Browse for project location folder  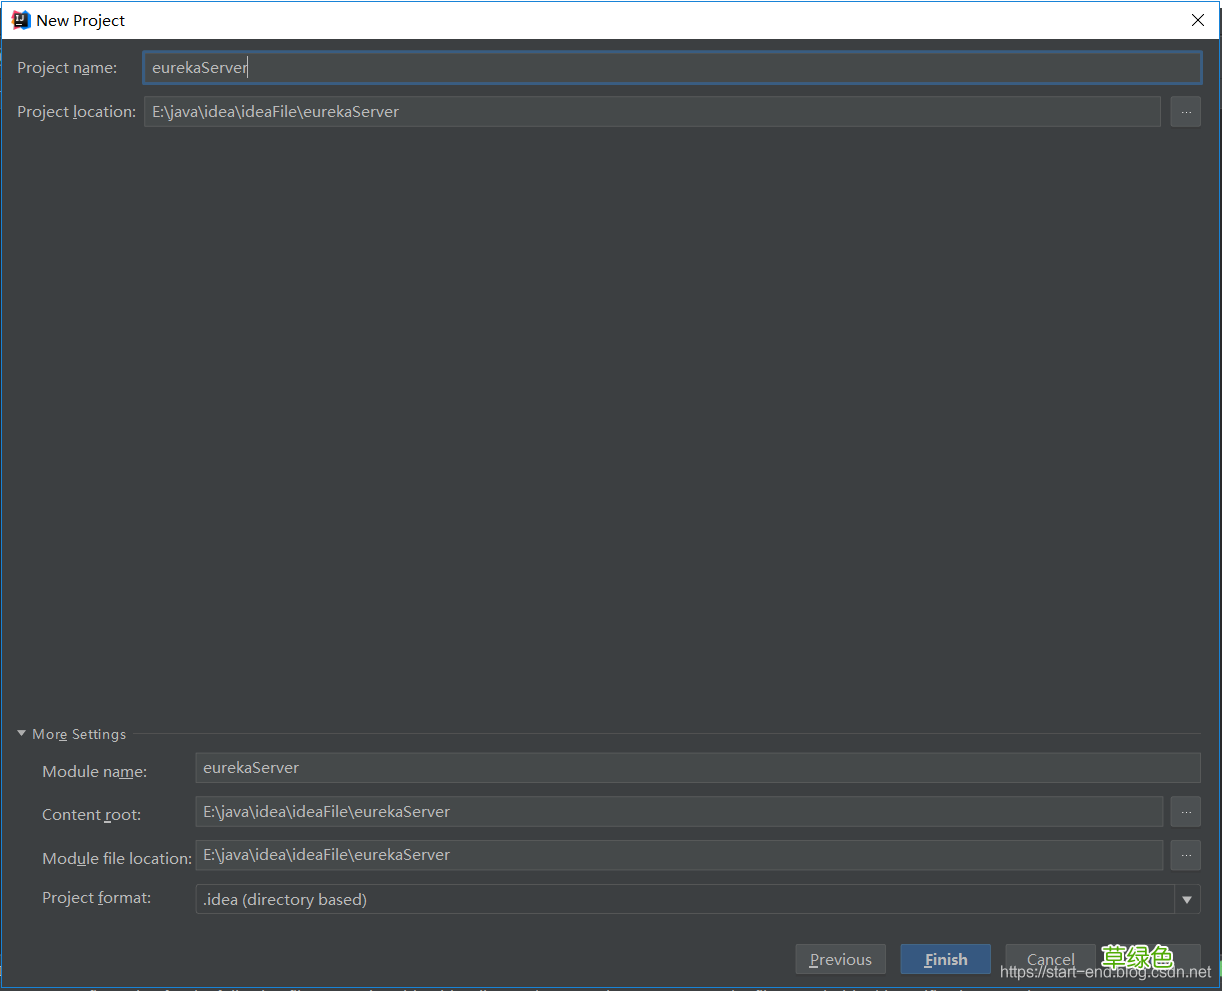[1186, 112]
